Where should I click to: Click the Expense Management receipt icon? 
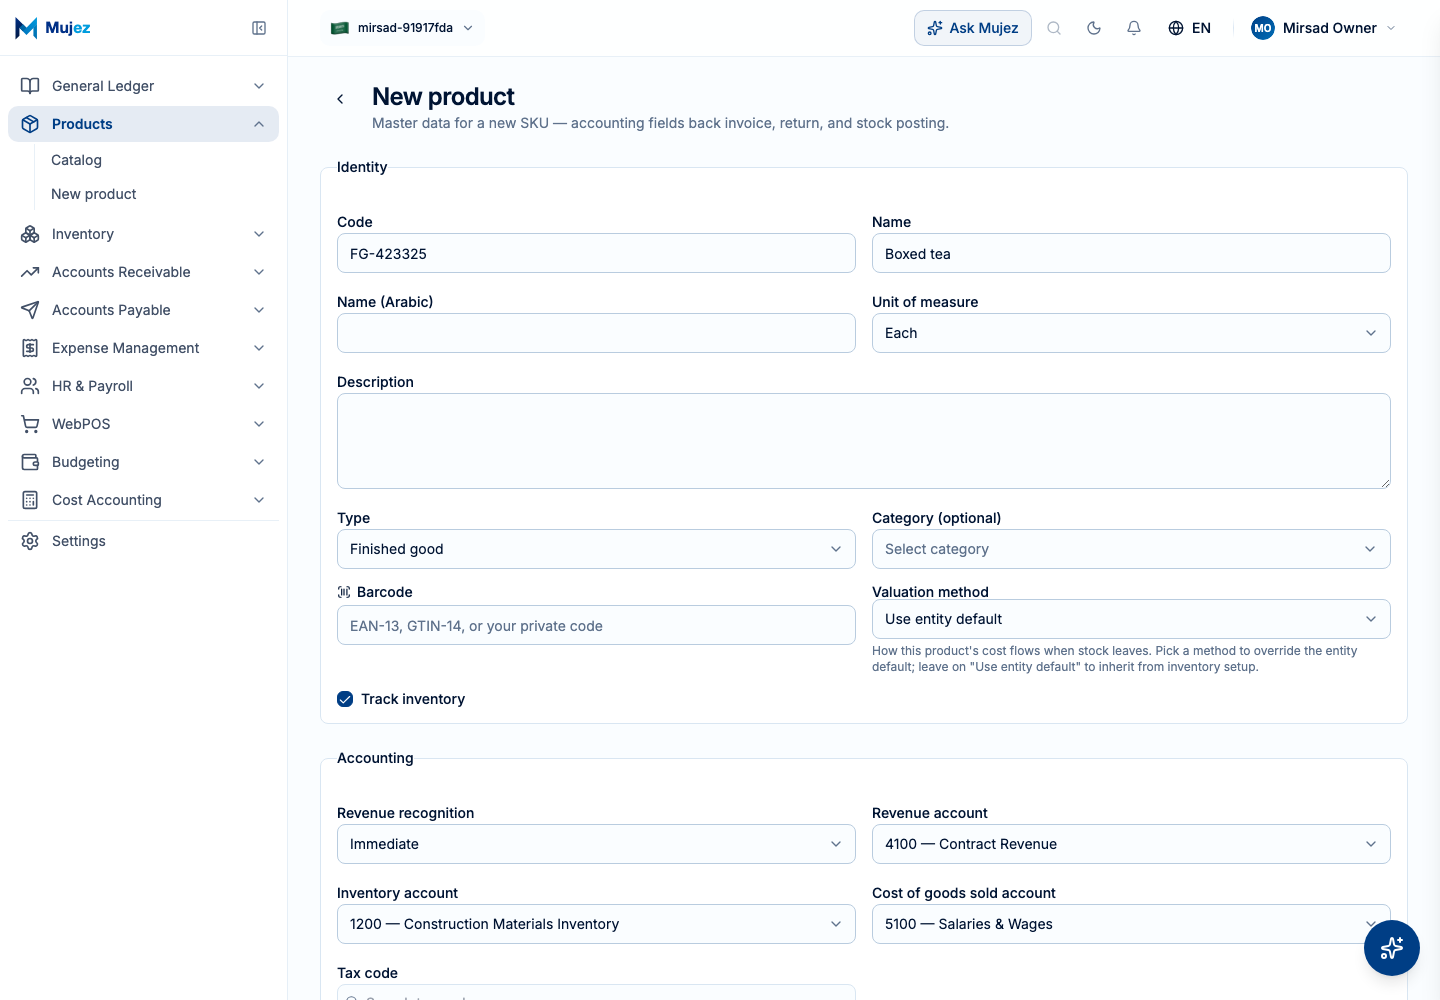pos(30,348)
